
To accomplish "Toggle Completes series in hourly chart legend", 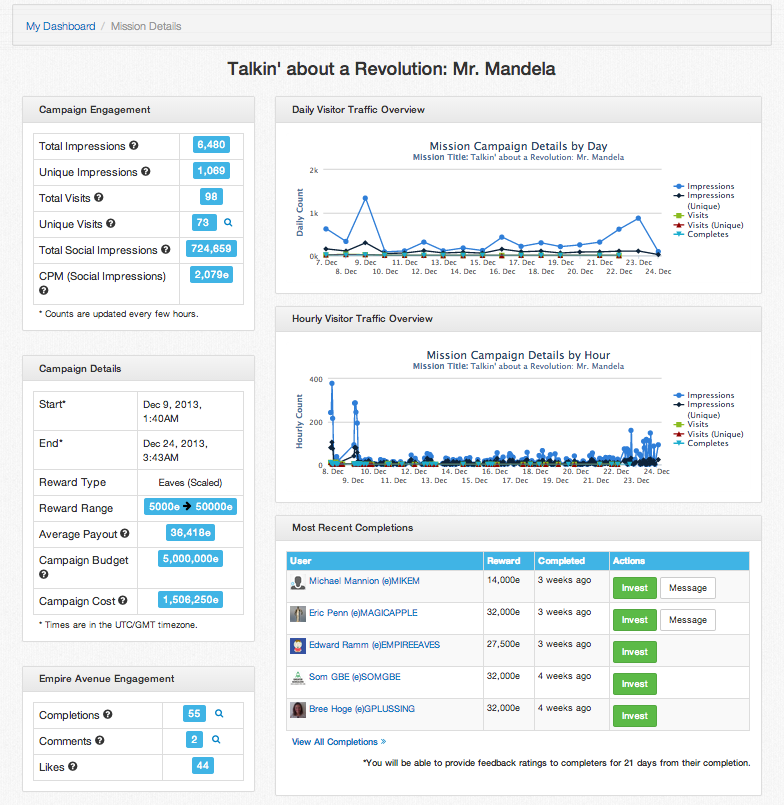I will [707, 443].
